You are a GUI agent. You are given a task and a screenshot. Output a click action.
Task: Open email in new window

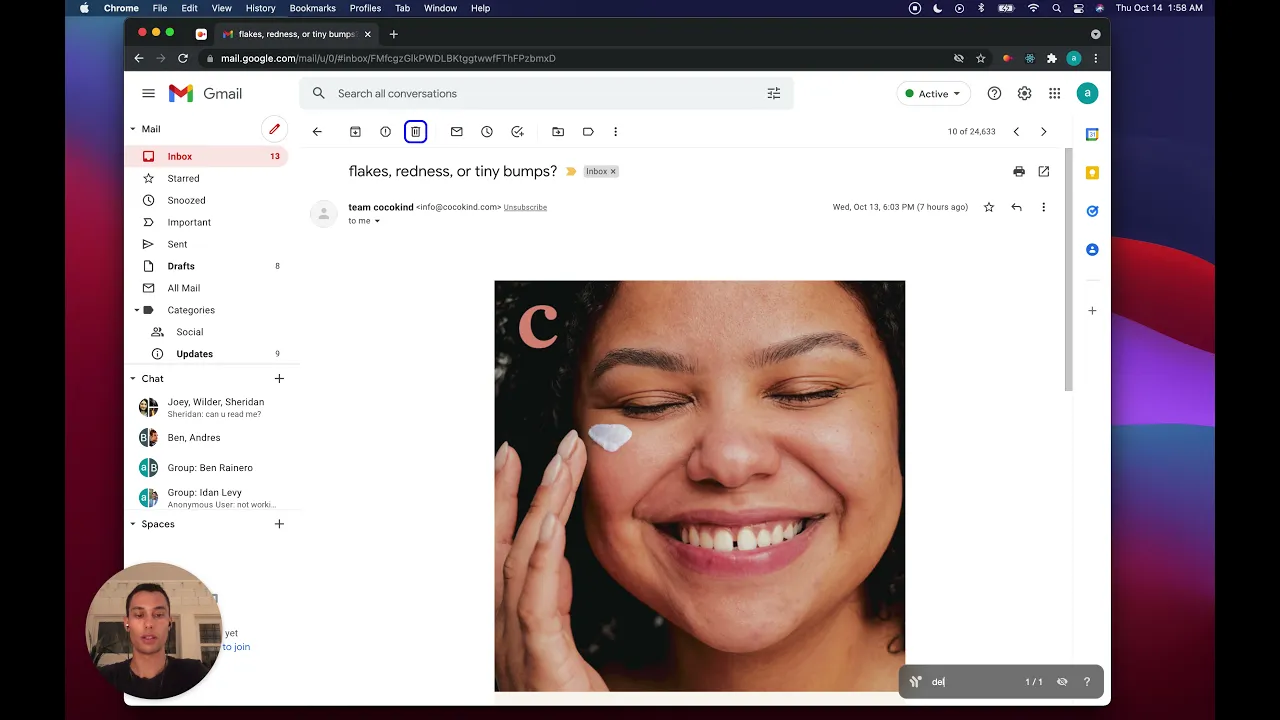click(x=1044, y=172)
